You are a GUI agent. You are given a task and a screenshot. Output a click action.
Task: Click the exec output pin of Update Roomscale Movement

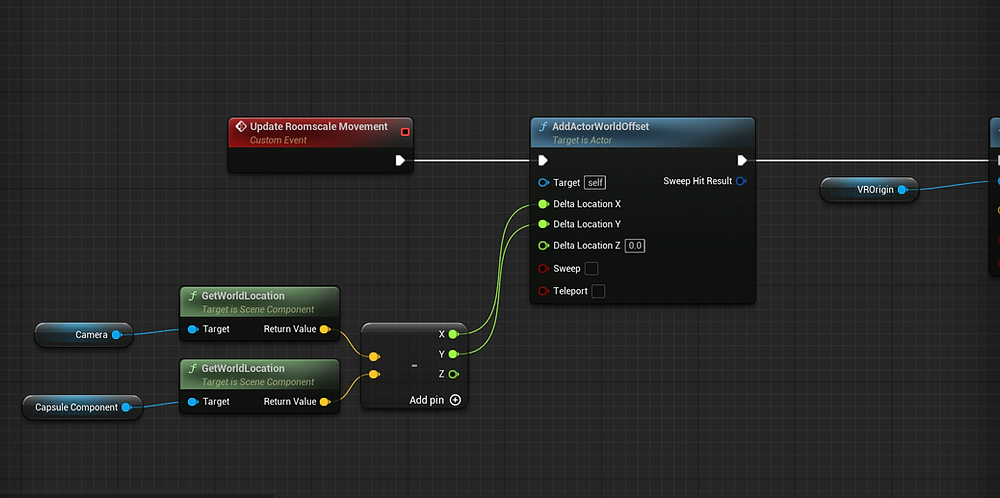400,160
